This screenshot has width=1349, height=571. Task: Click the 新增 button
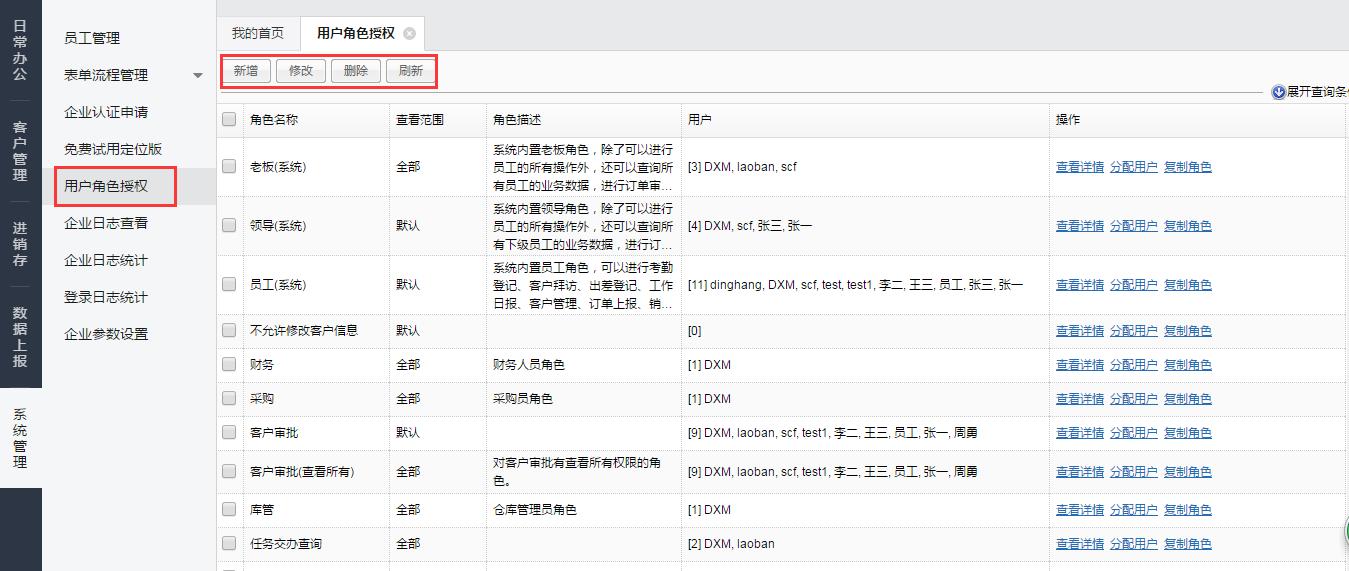(x=245, y=71)
